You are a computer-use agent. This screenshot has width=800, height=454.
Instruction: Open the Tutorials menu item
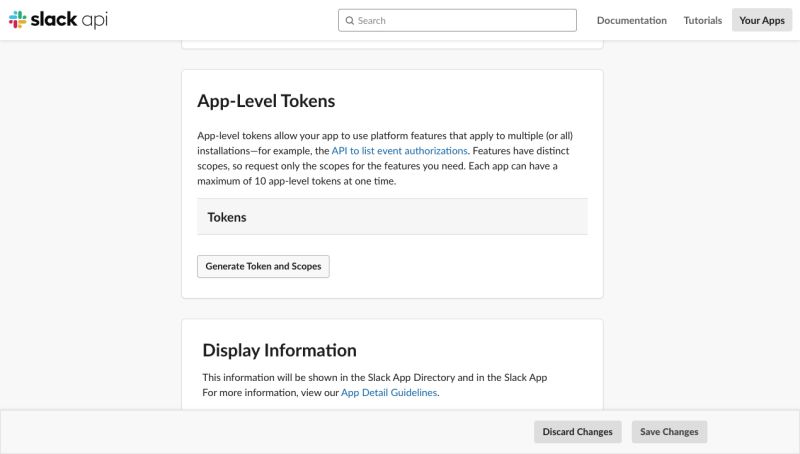(703, 20)
